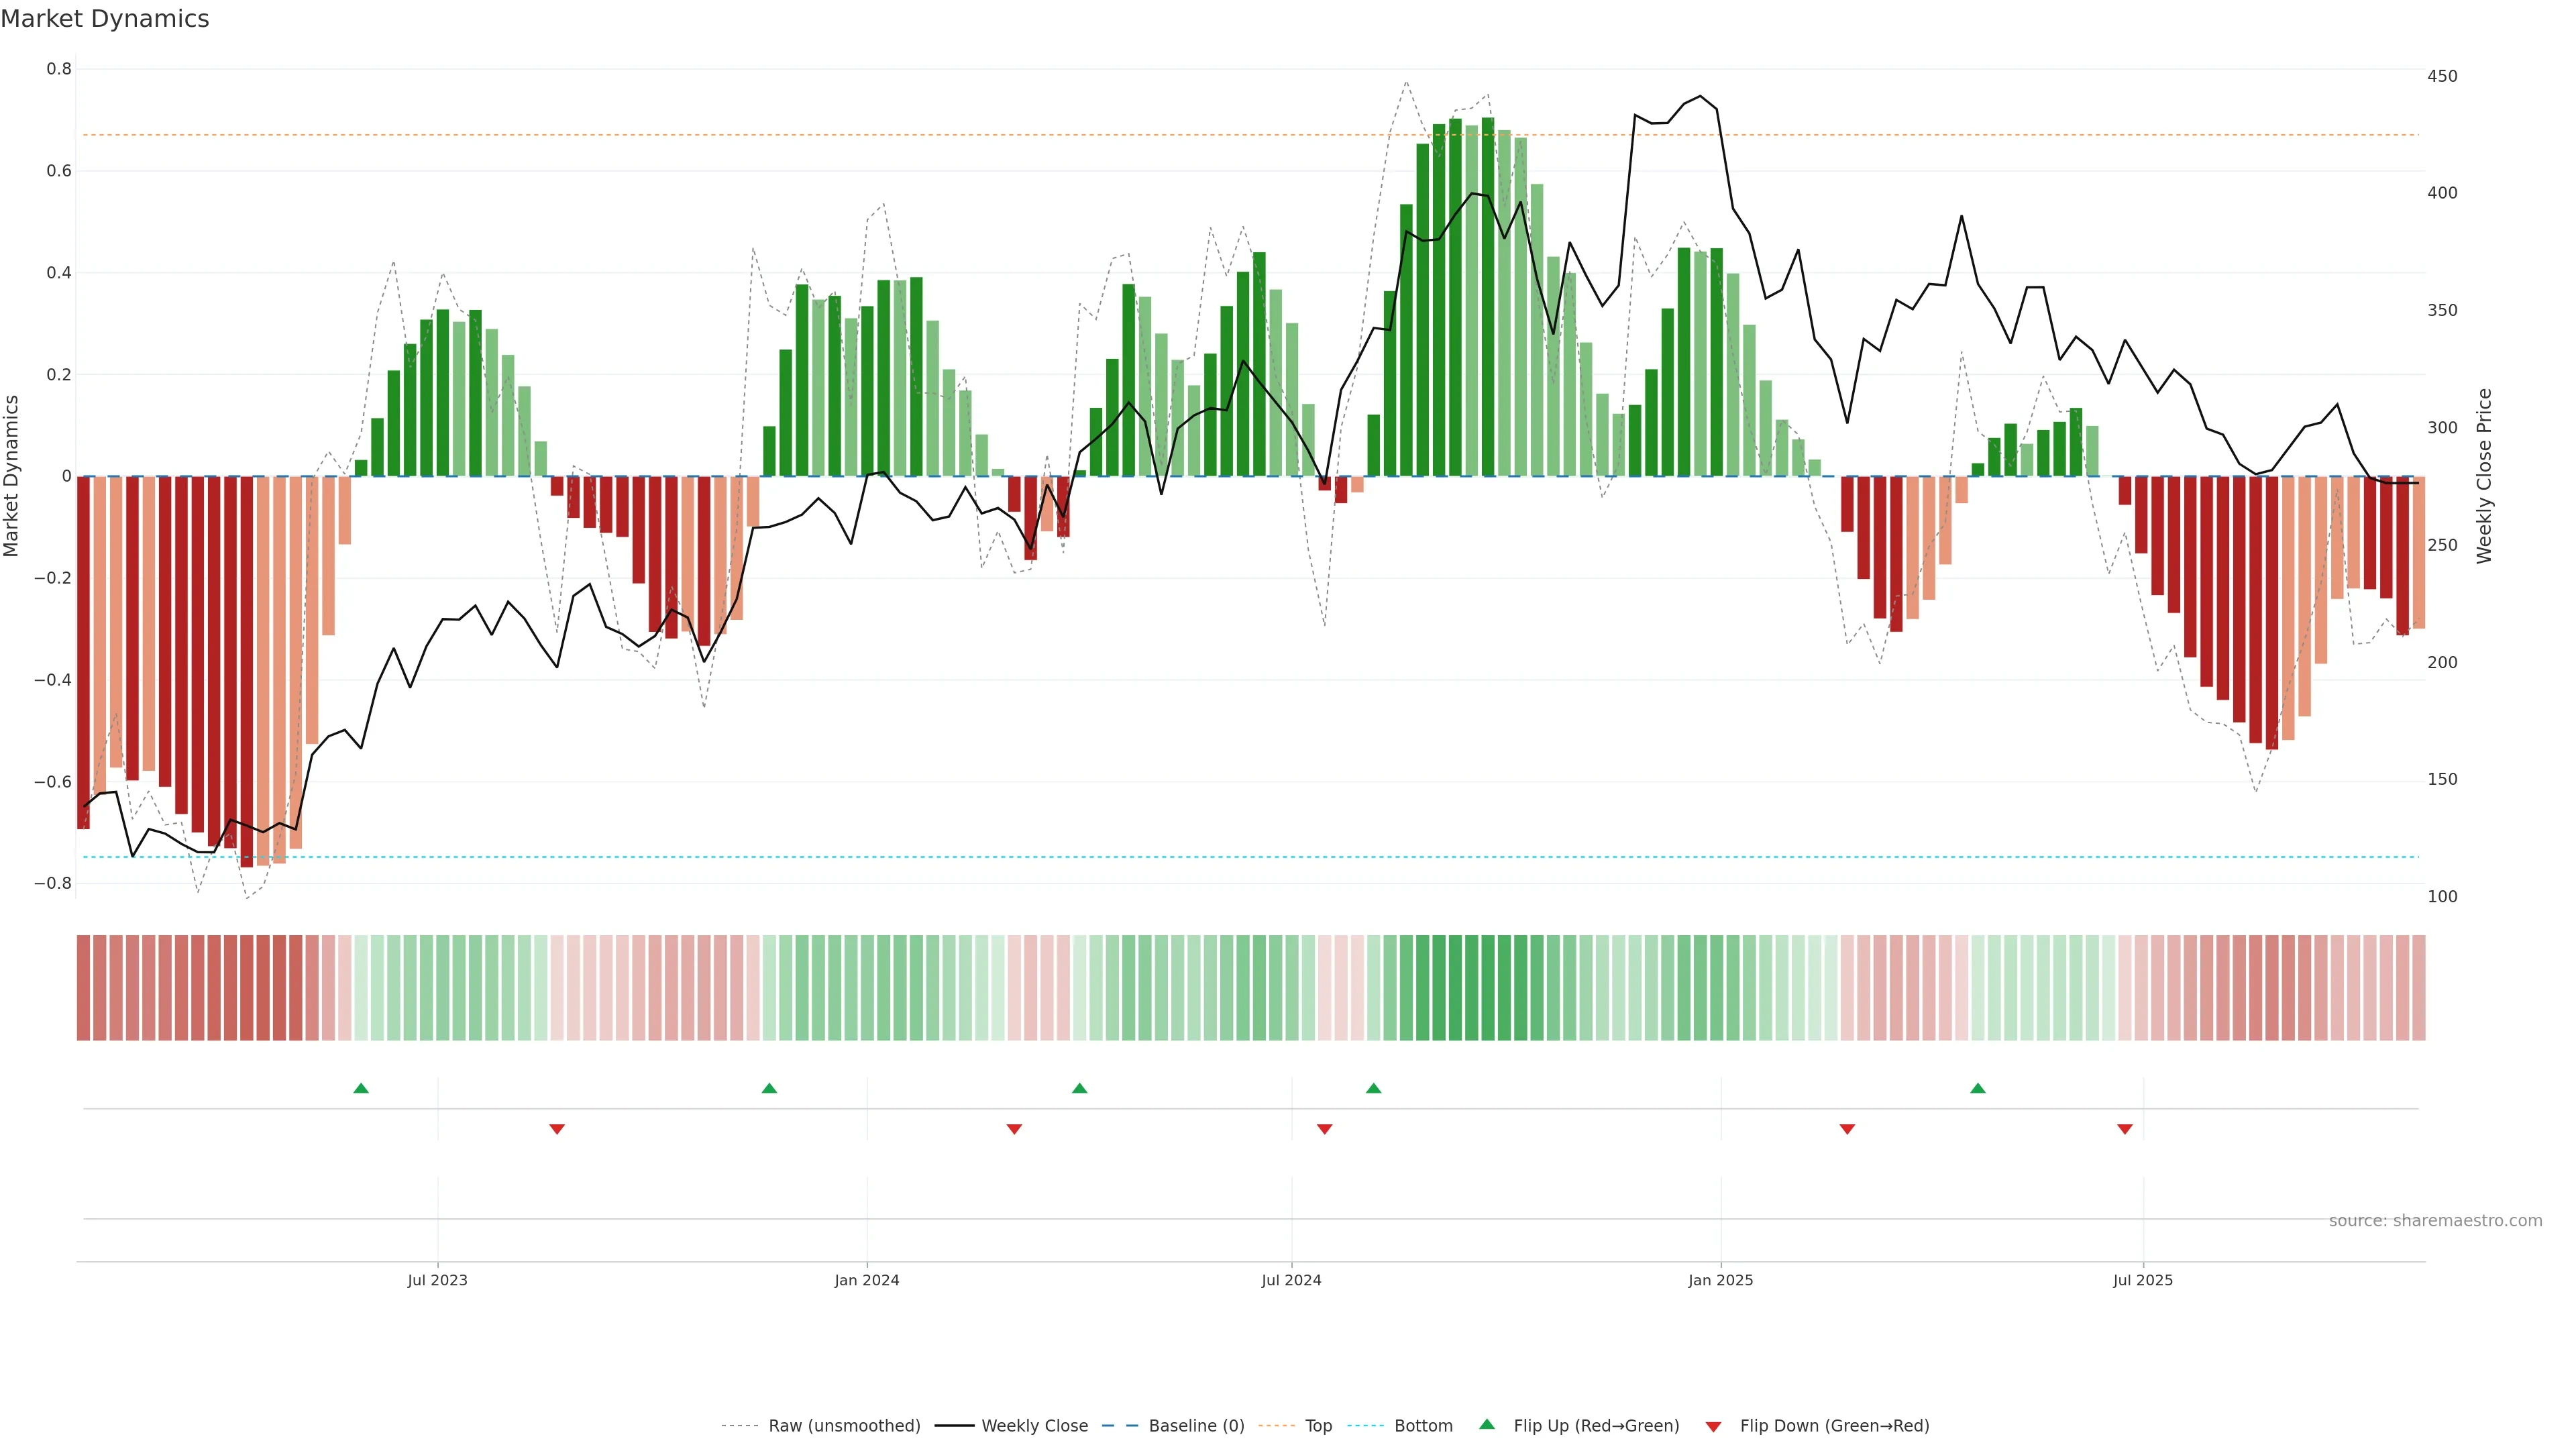
Task: Click the Weekly Close Price axis title
Action: tap(2484, 476)
